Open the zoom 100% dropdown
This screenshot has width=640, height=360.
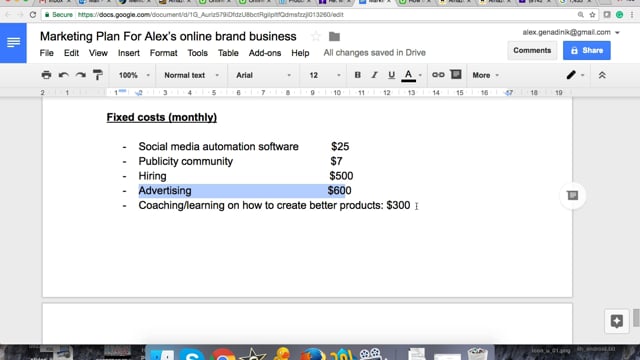[134, 75]
